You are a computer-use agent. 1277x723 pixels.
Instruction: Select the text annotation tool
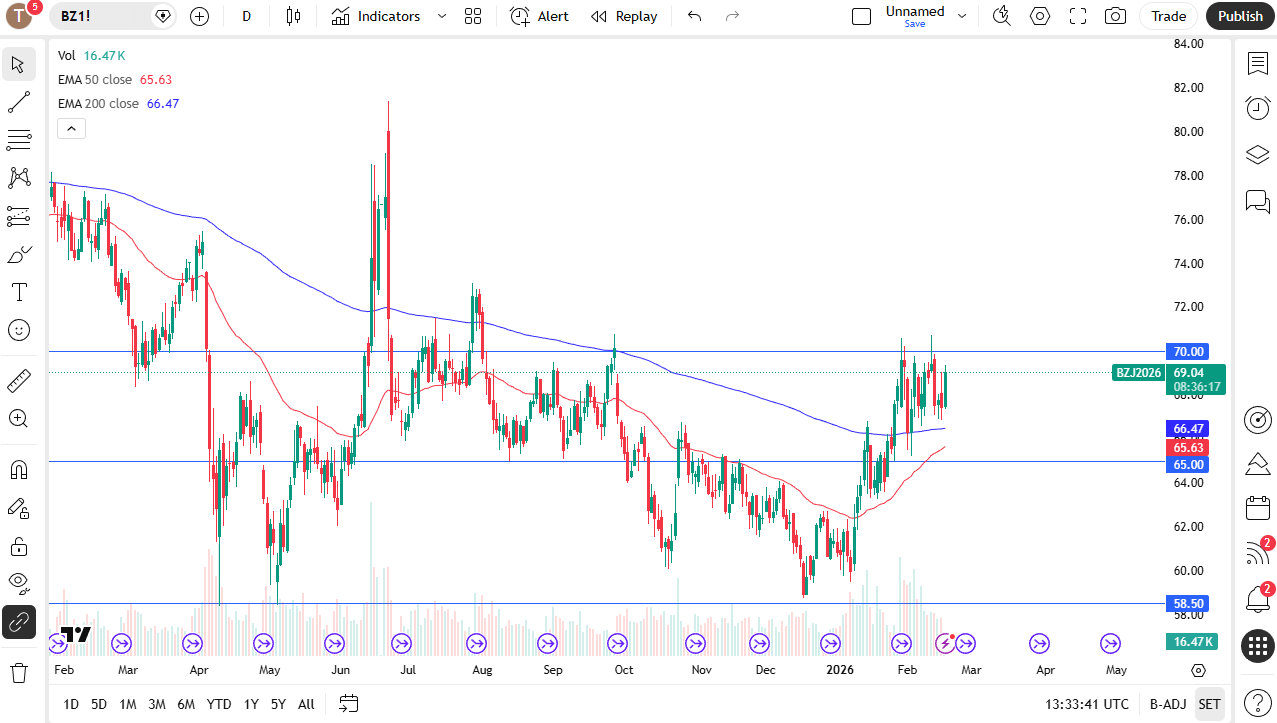click(x=18, y=292)
